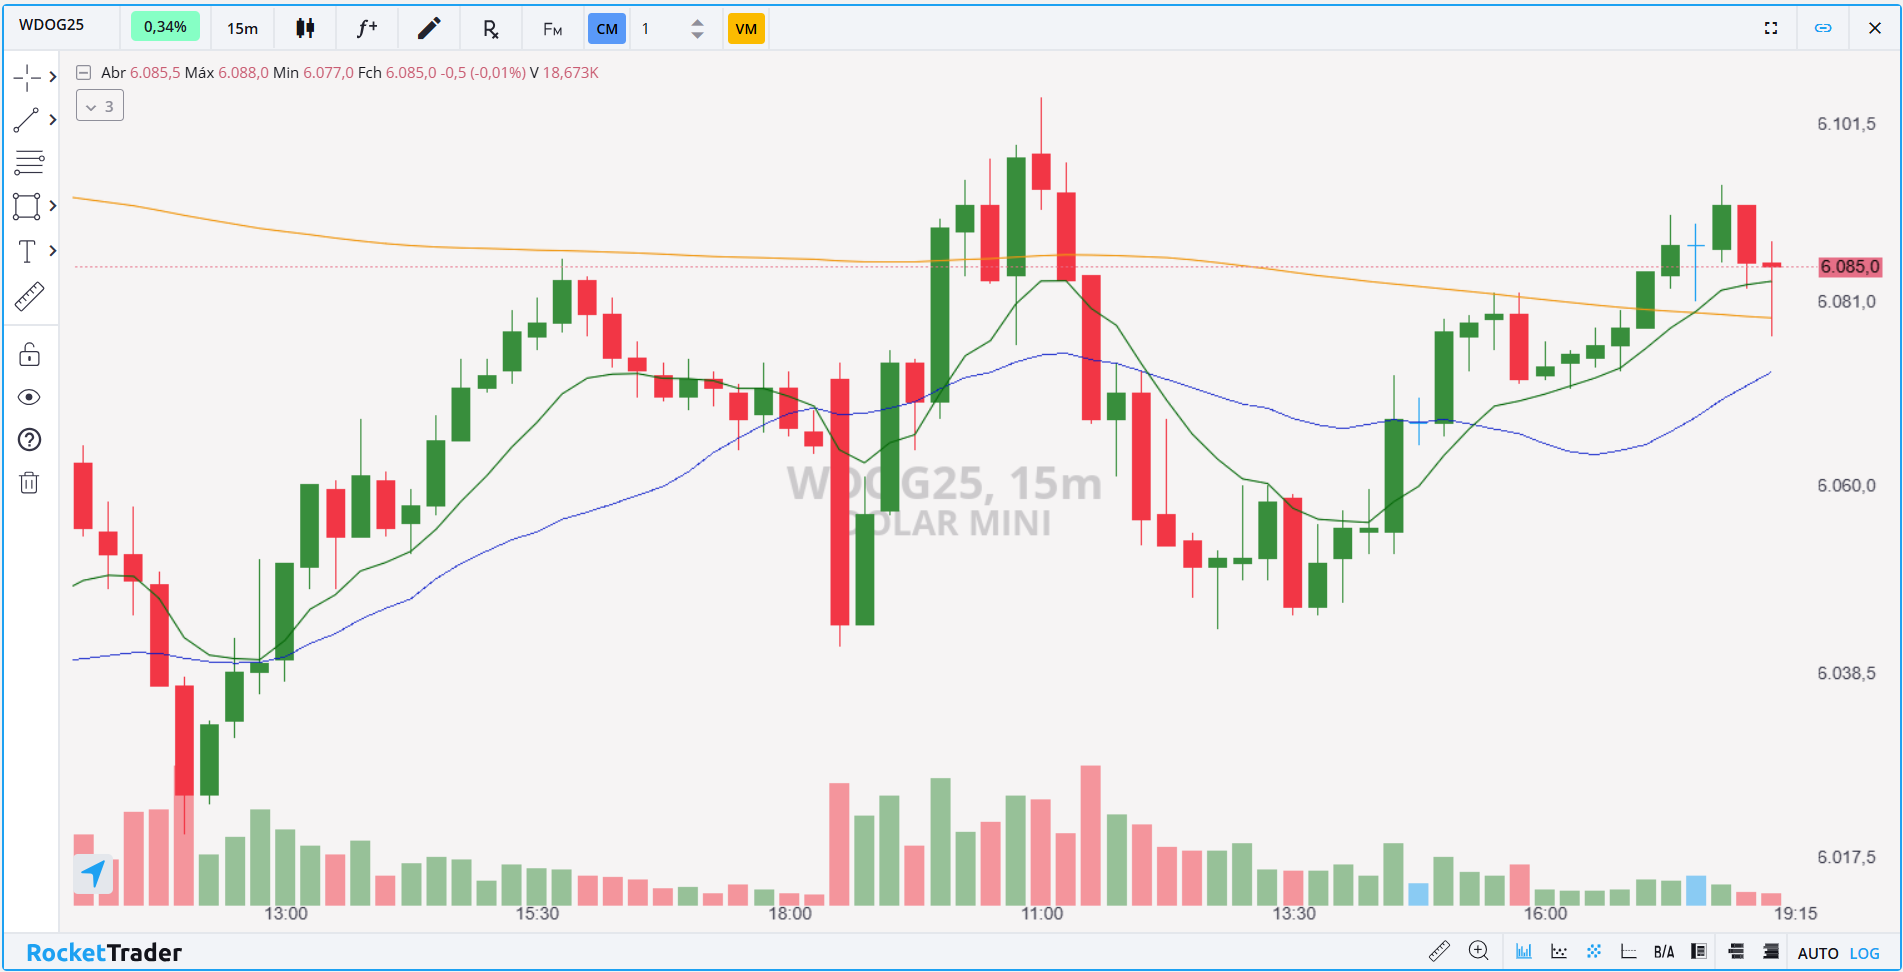Screen dimensions: 1903x972
Task: Pick the ruler measurement tool in left sidebar
Action: (x=29, y=297)
